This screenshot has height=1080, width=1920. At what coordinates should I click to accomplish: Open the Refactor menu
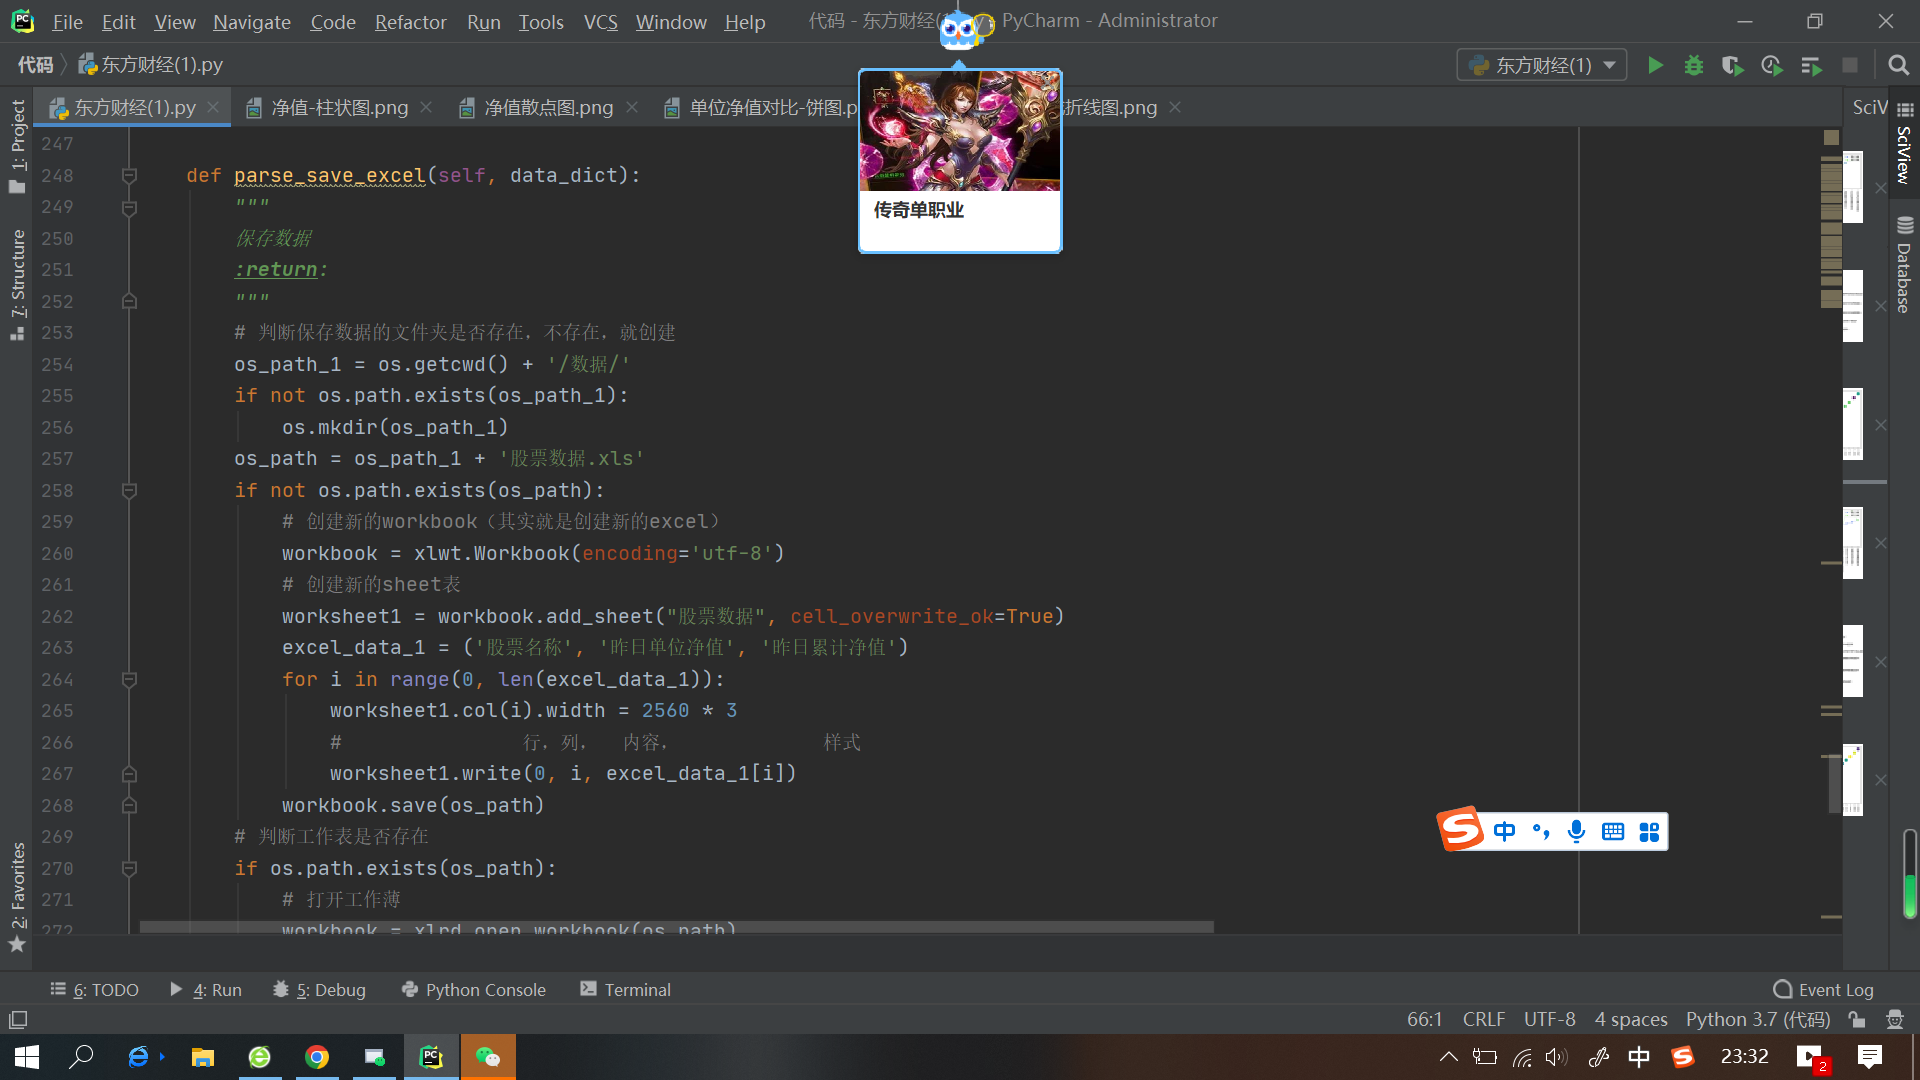point(410,21)
